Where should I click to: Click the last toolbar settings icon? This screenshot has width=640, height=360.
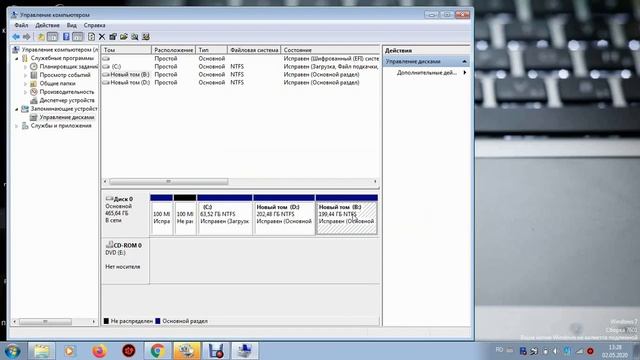pos(146,37)
